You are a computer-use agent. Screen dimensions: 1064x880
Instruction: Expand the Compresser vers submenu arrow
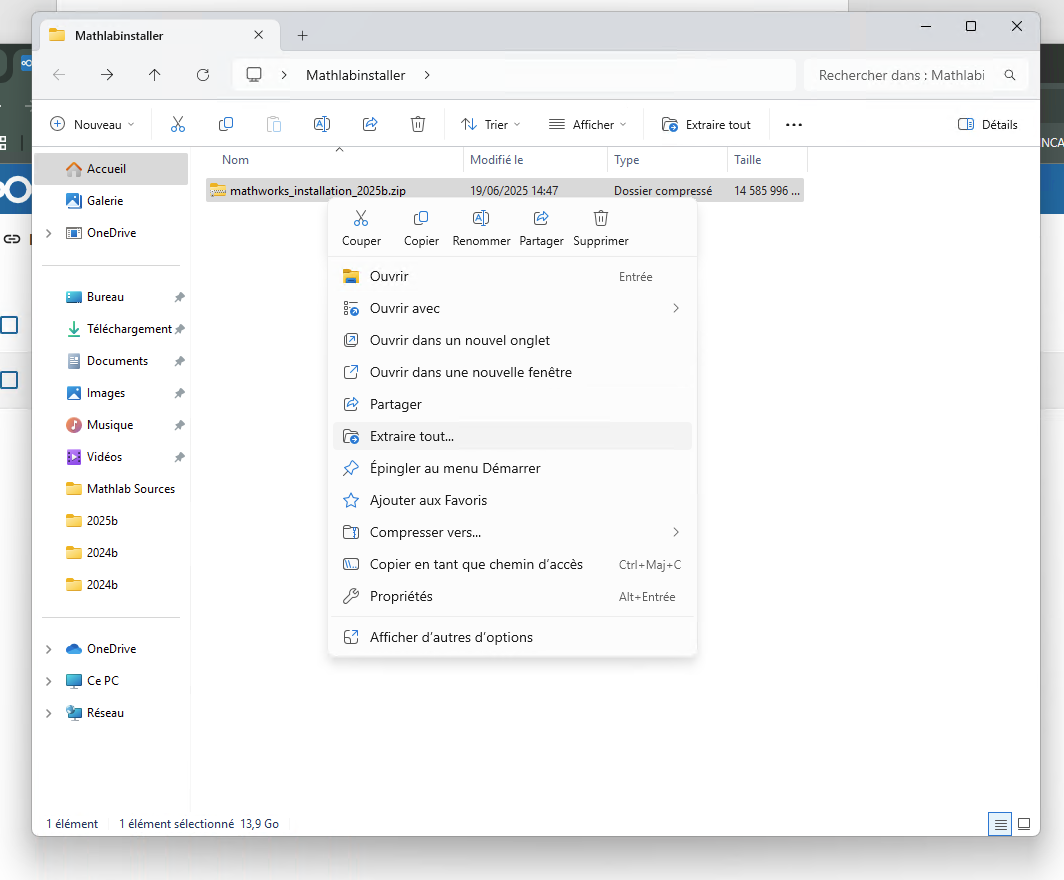pyautogui.click(x=676, y=532)
